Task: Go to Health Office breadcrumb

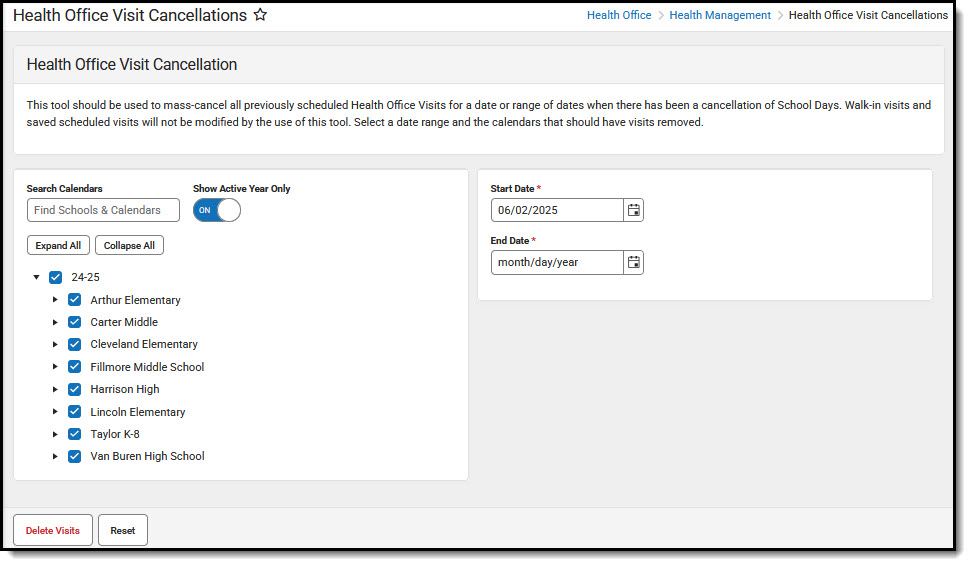Action: [619, 15]
